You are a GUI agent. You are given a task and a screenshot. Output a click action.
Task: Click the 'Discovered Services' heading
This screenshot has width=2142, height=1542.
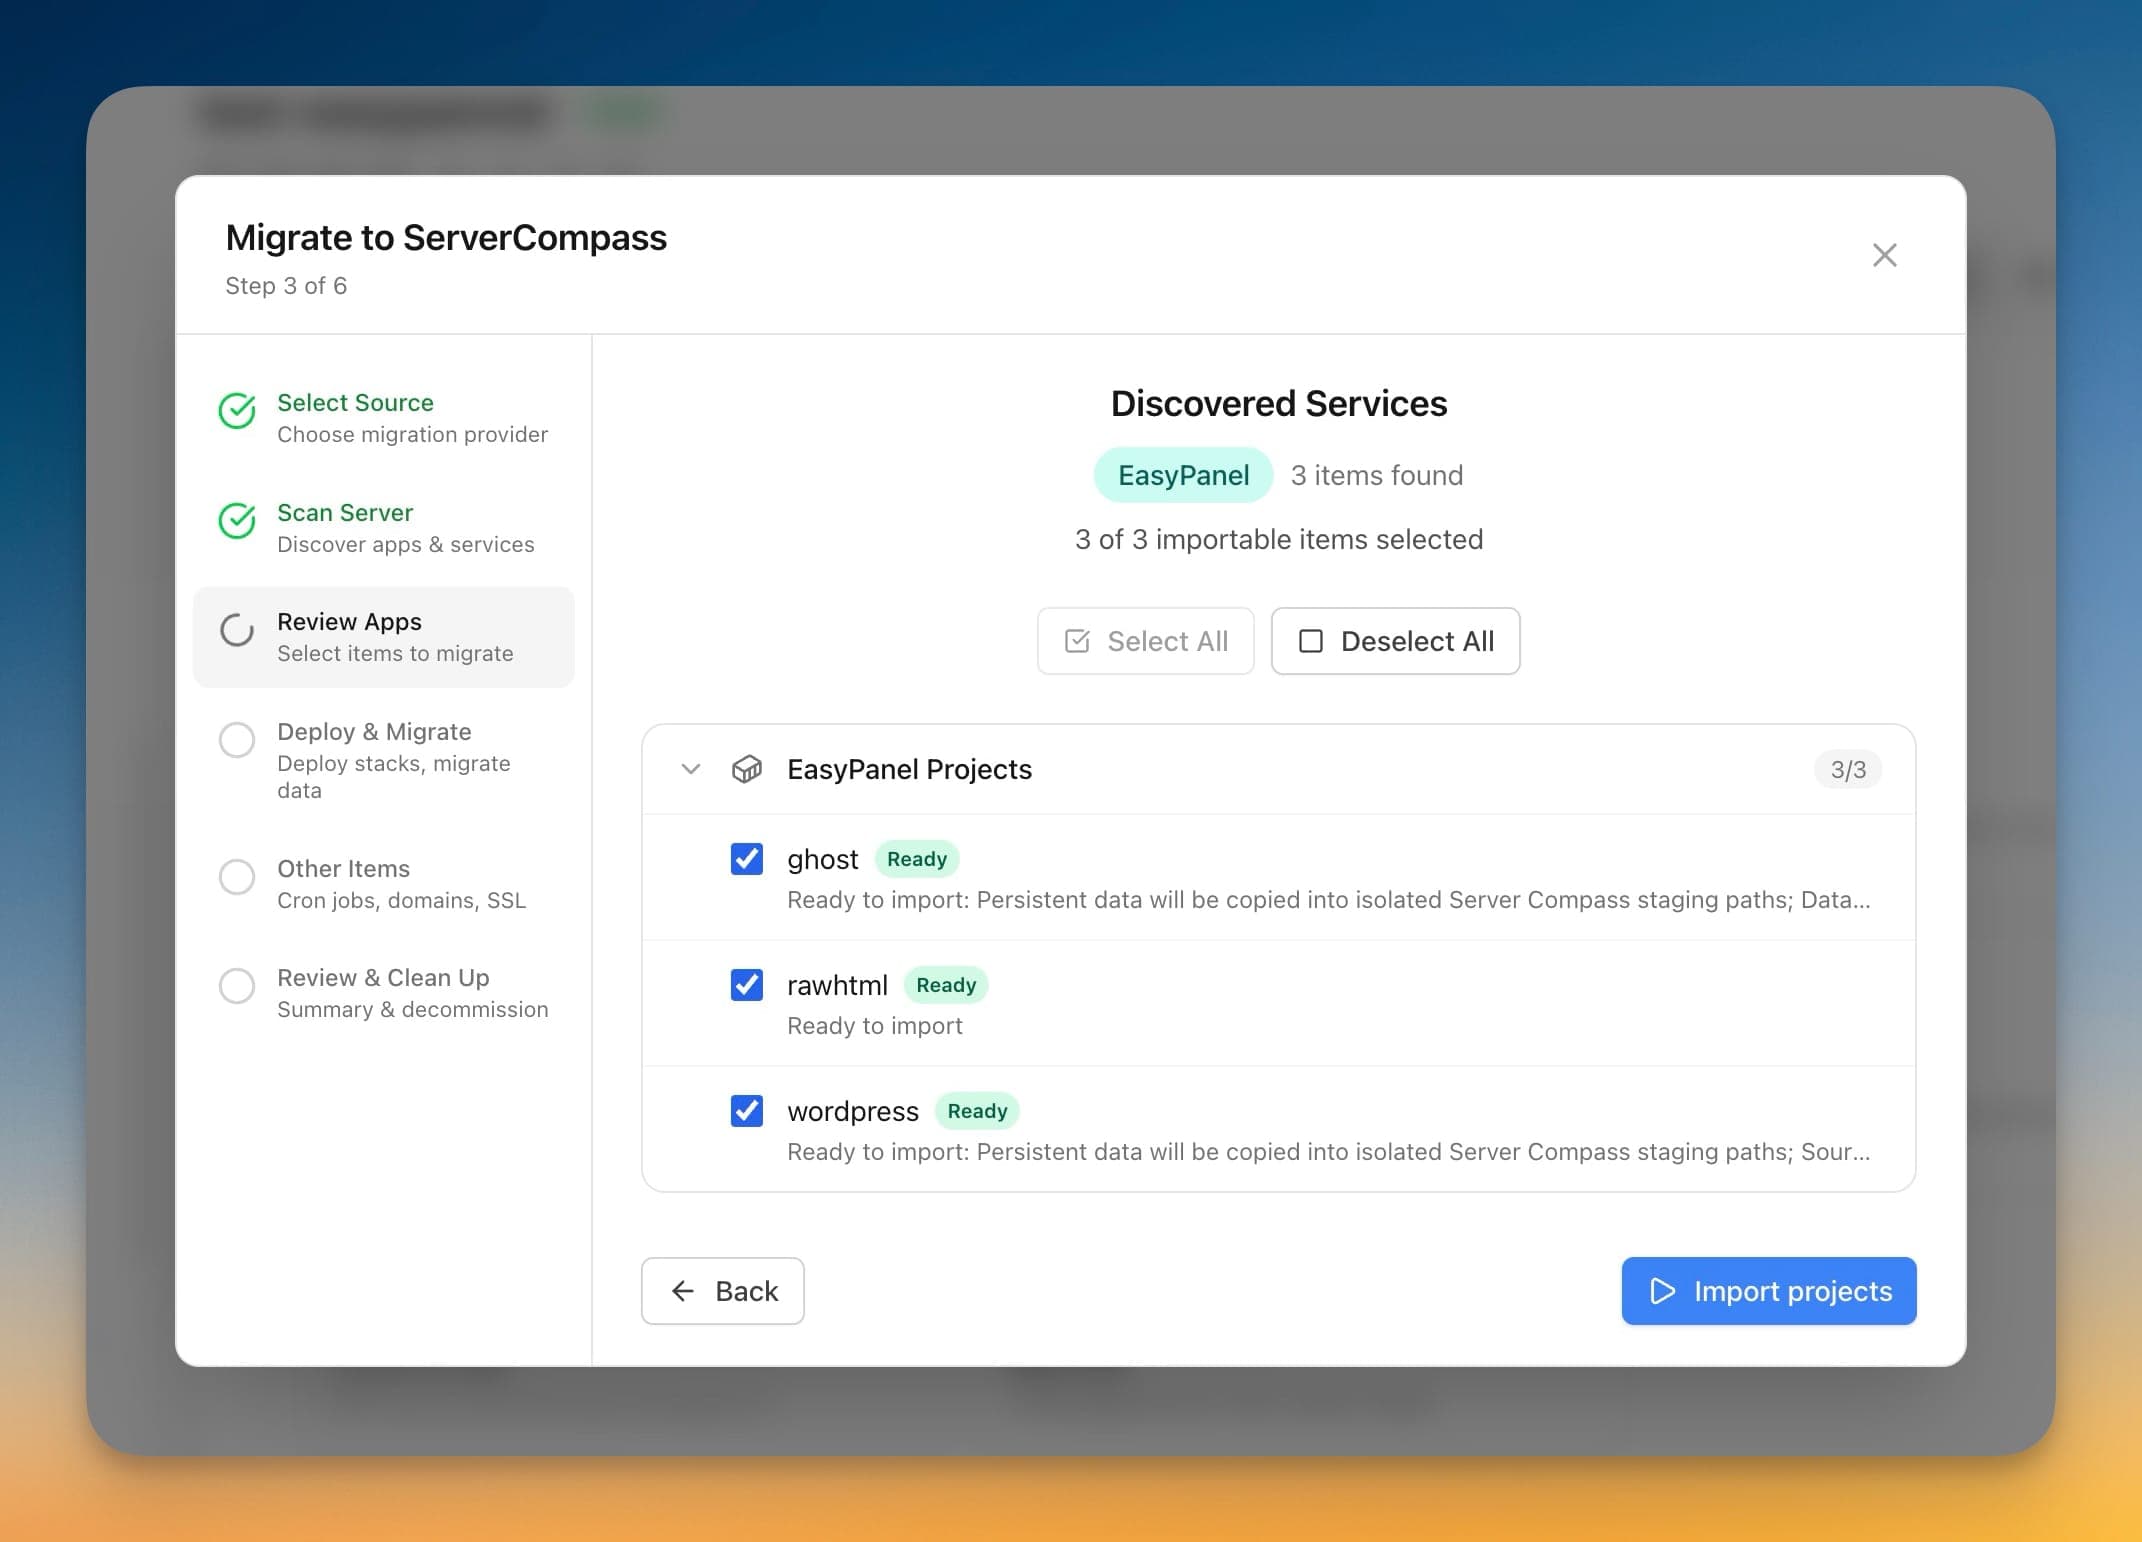pyautogui.click(x=1278, y=404)
